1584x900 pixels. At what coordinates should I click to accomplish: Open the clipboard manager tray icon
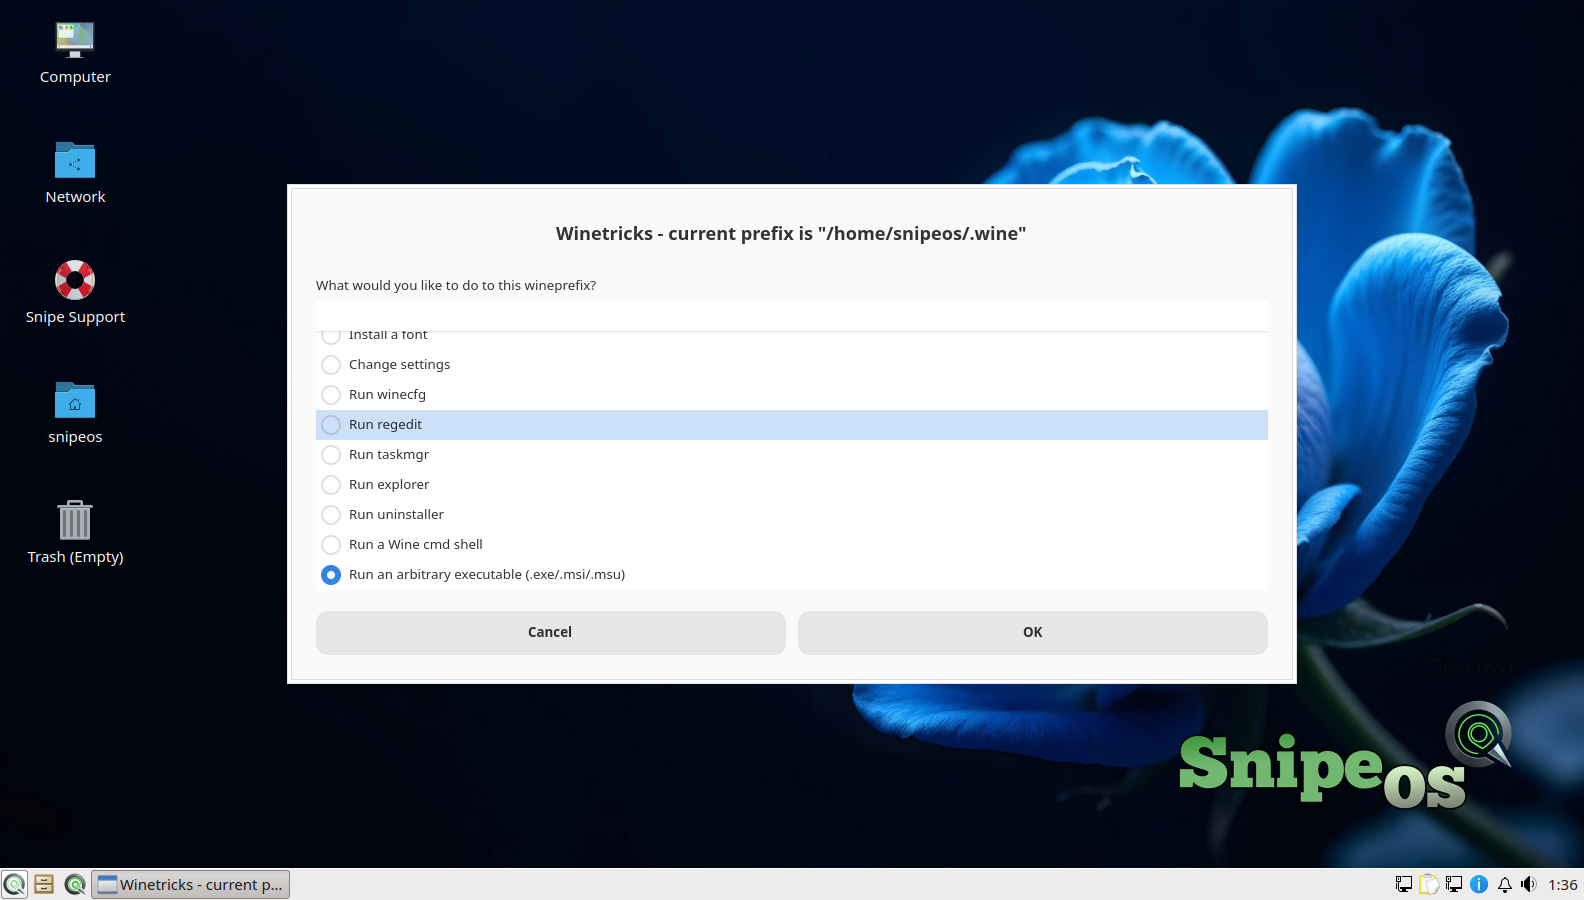click(1429, 884)
